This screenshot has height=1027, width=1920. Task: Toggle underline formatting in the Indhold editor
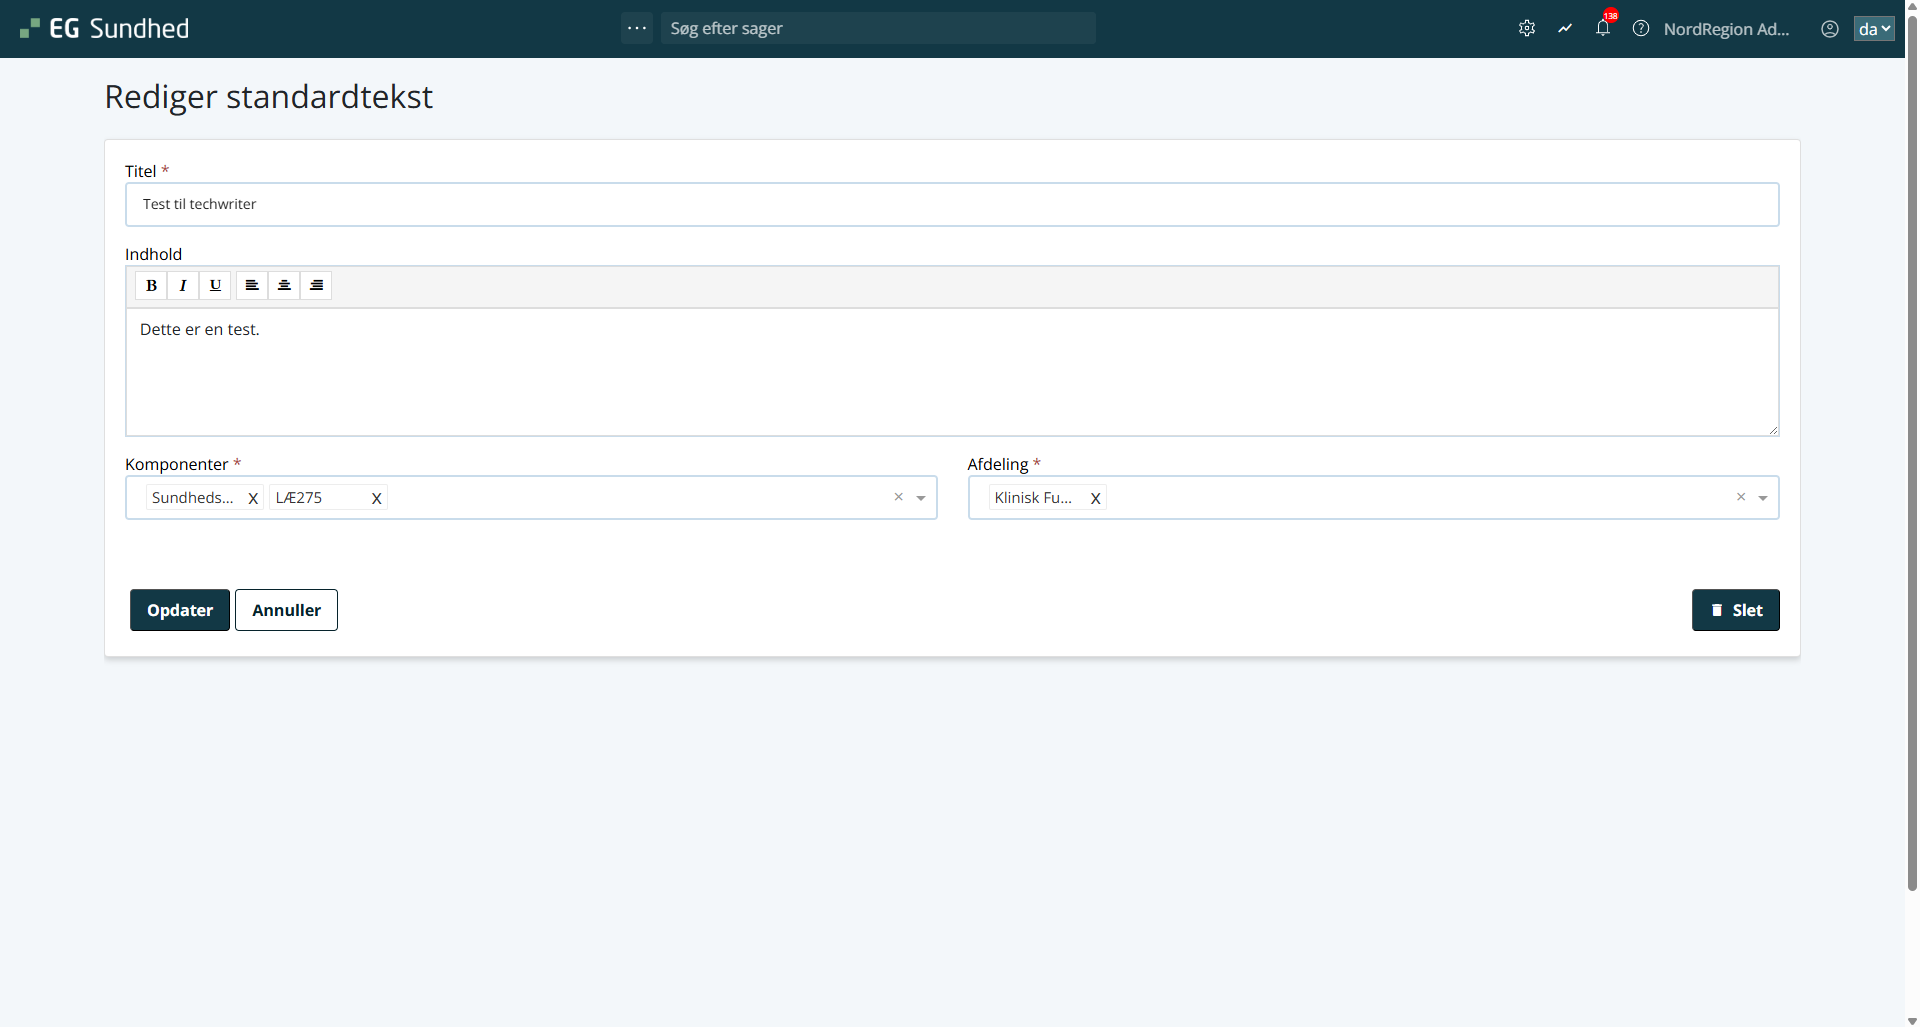[x=215, y=286]
